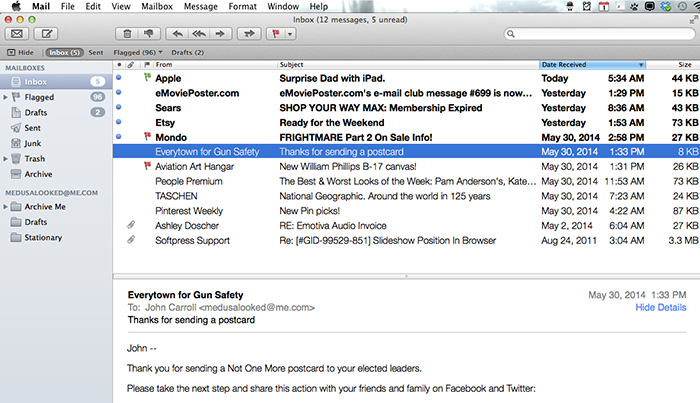The height and width of the screenshot is (403, 700).
Task: Click the red flag on the Mondo message
Action: 147,136
